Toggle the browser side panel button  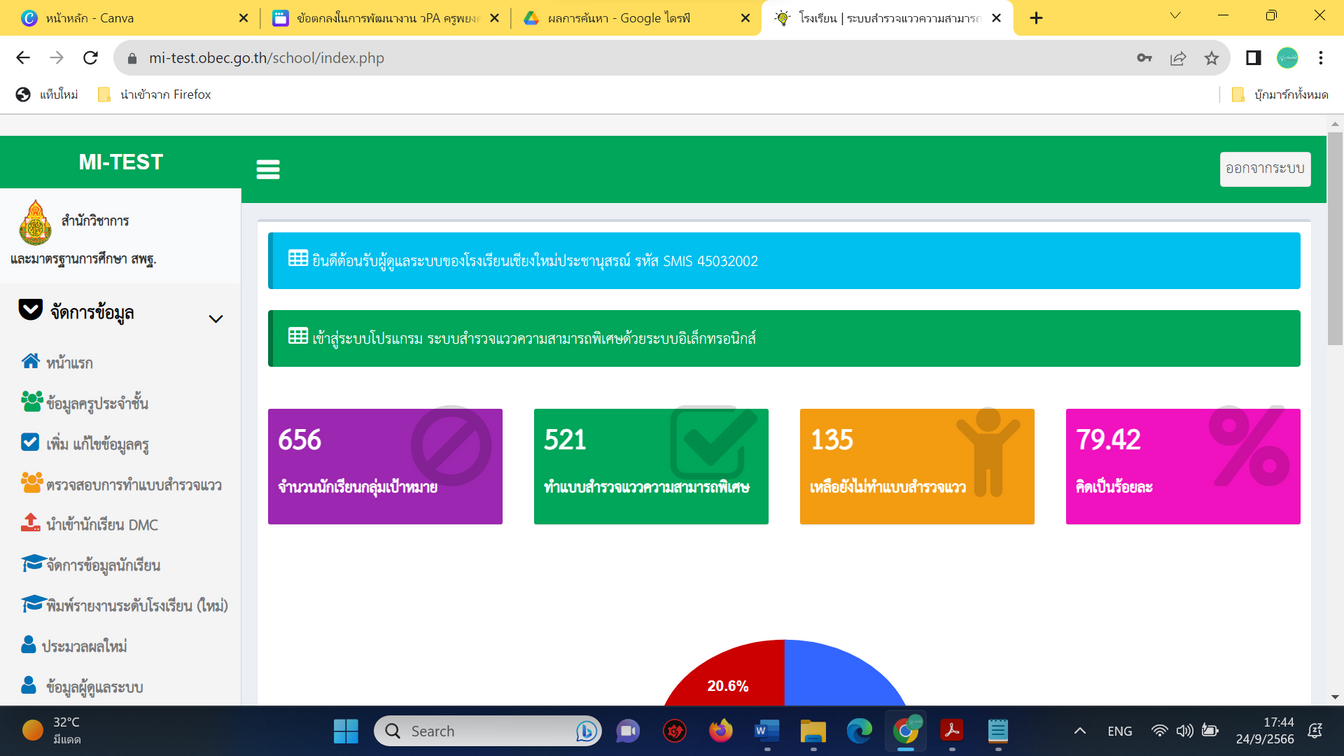tap(1253, 58)
